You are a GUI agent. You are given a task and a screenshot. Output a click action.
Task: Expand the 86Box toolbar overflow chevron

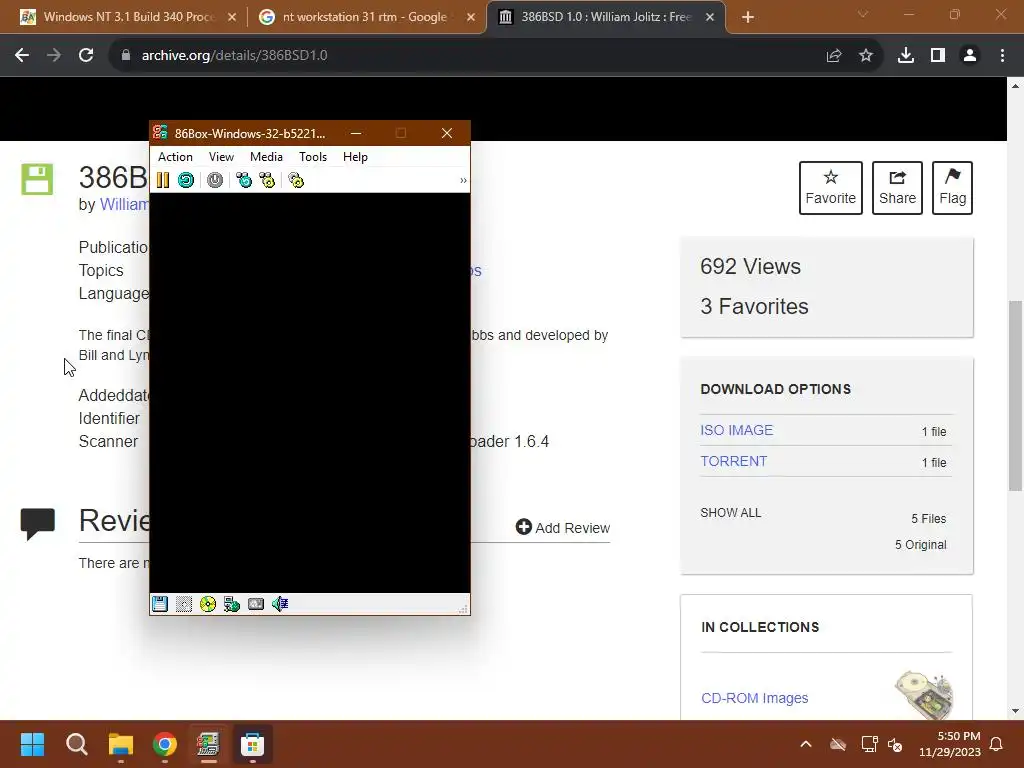pos(463,180)
